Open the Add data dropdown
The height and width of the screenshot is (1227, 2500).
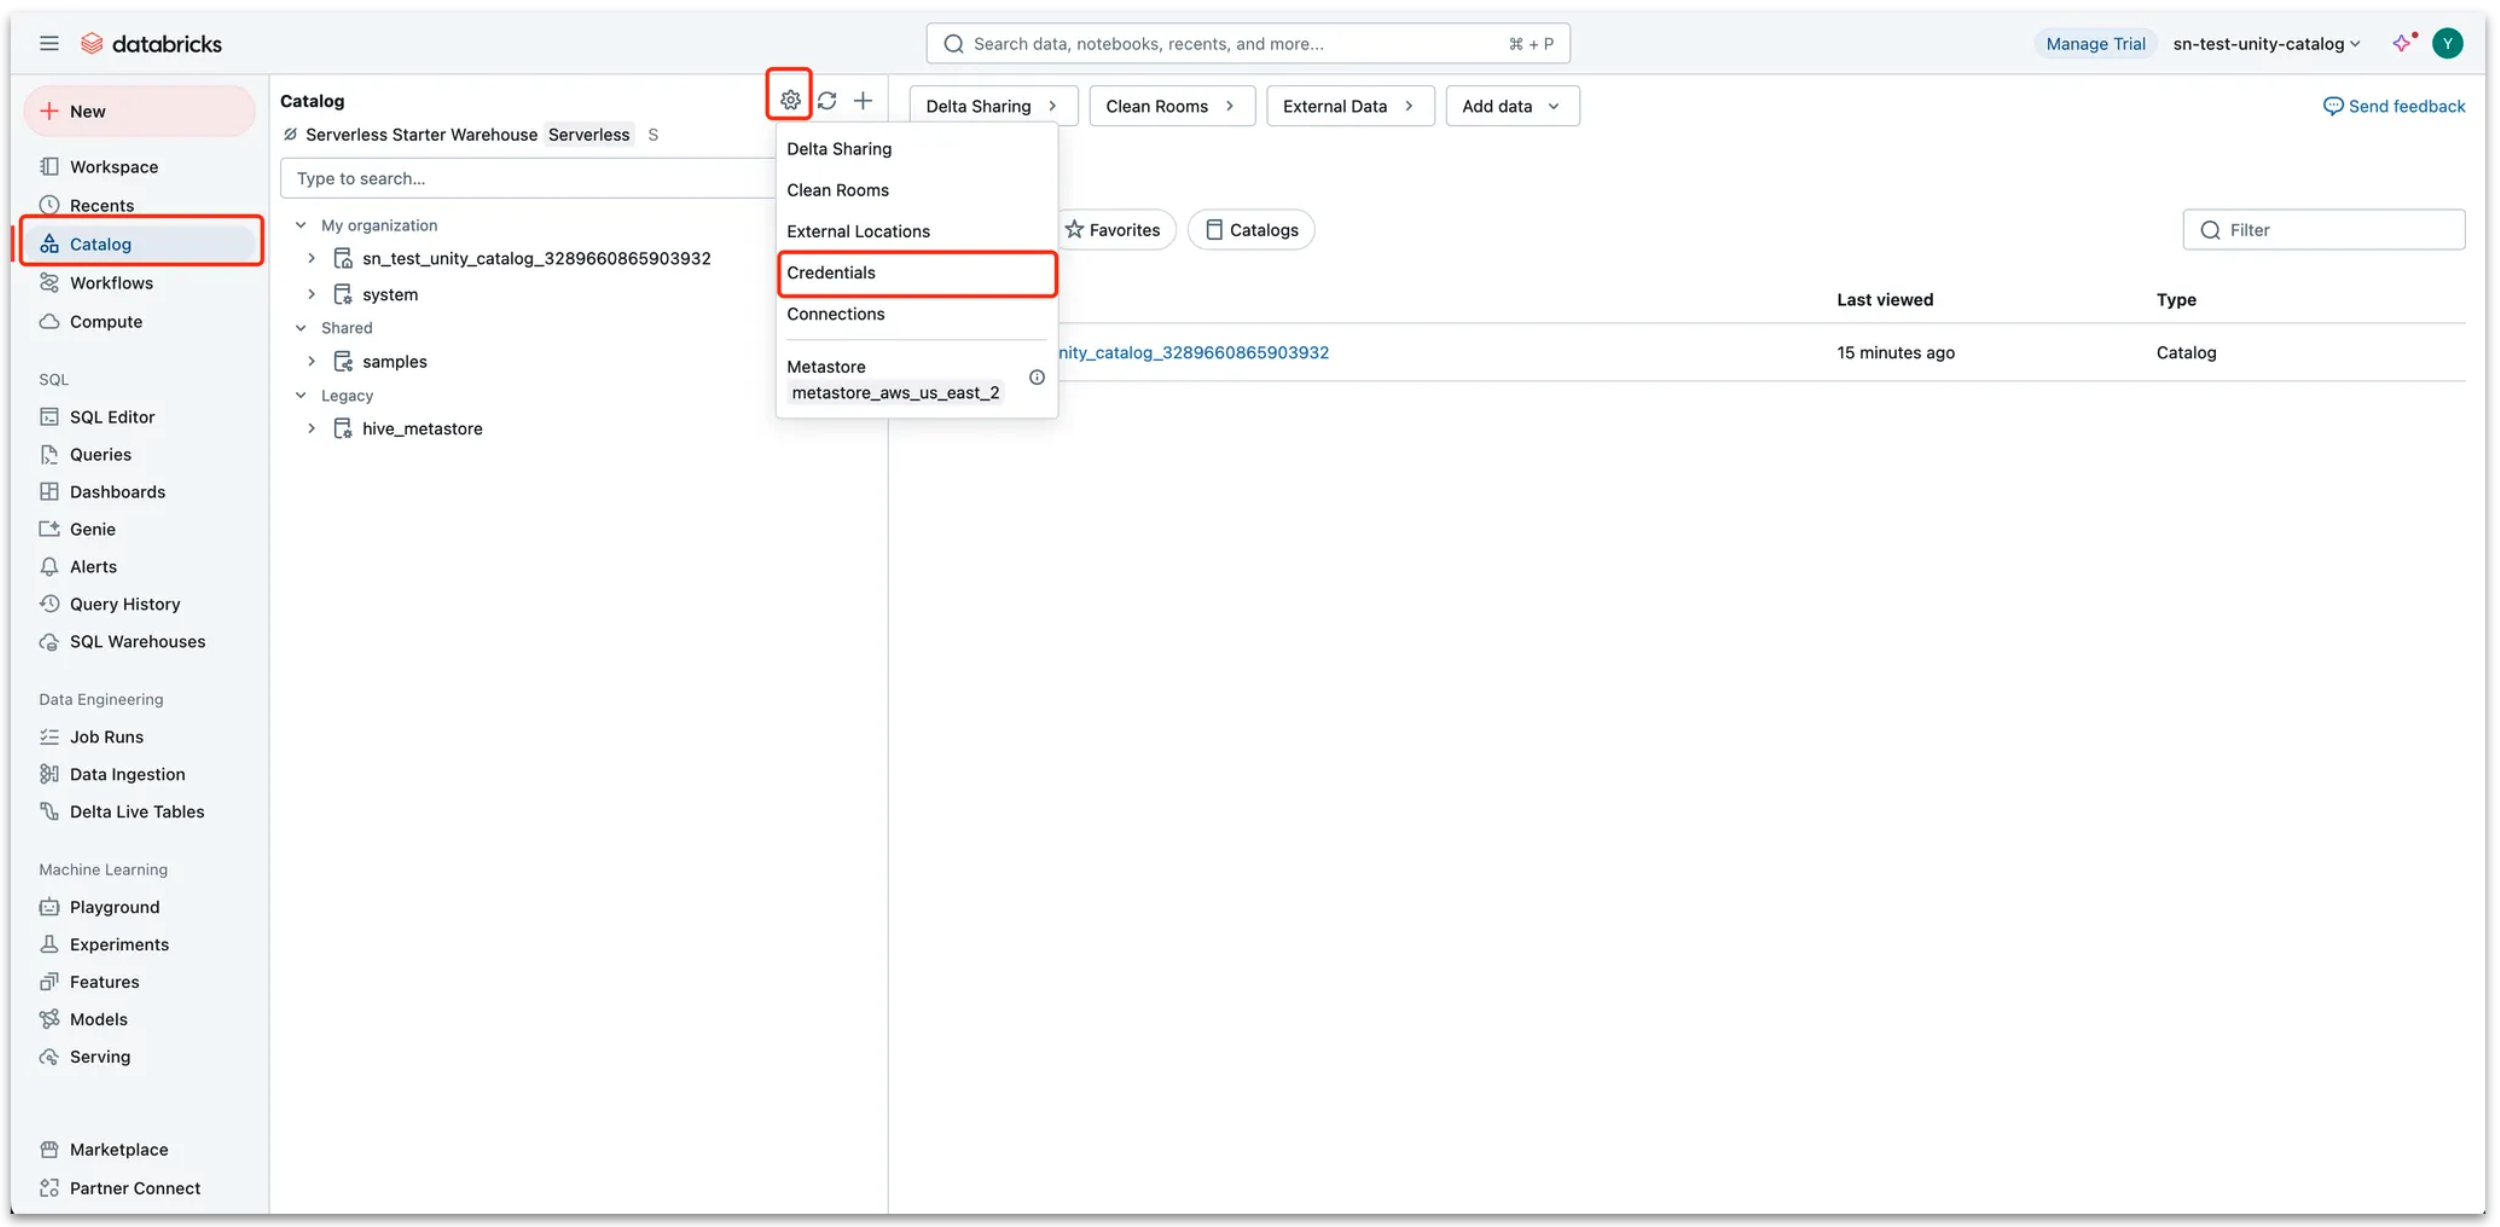pos(1511,106)
